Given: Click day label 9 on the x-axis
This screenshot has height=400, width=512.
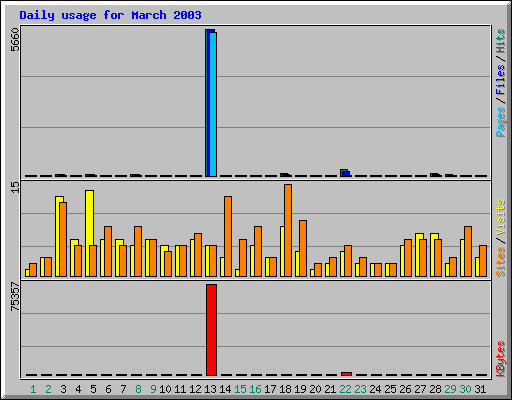Looking at the screenshot, I should tap(153, 389).
